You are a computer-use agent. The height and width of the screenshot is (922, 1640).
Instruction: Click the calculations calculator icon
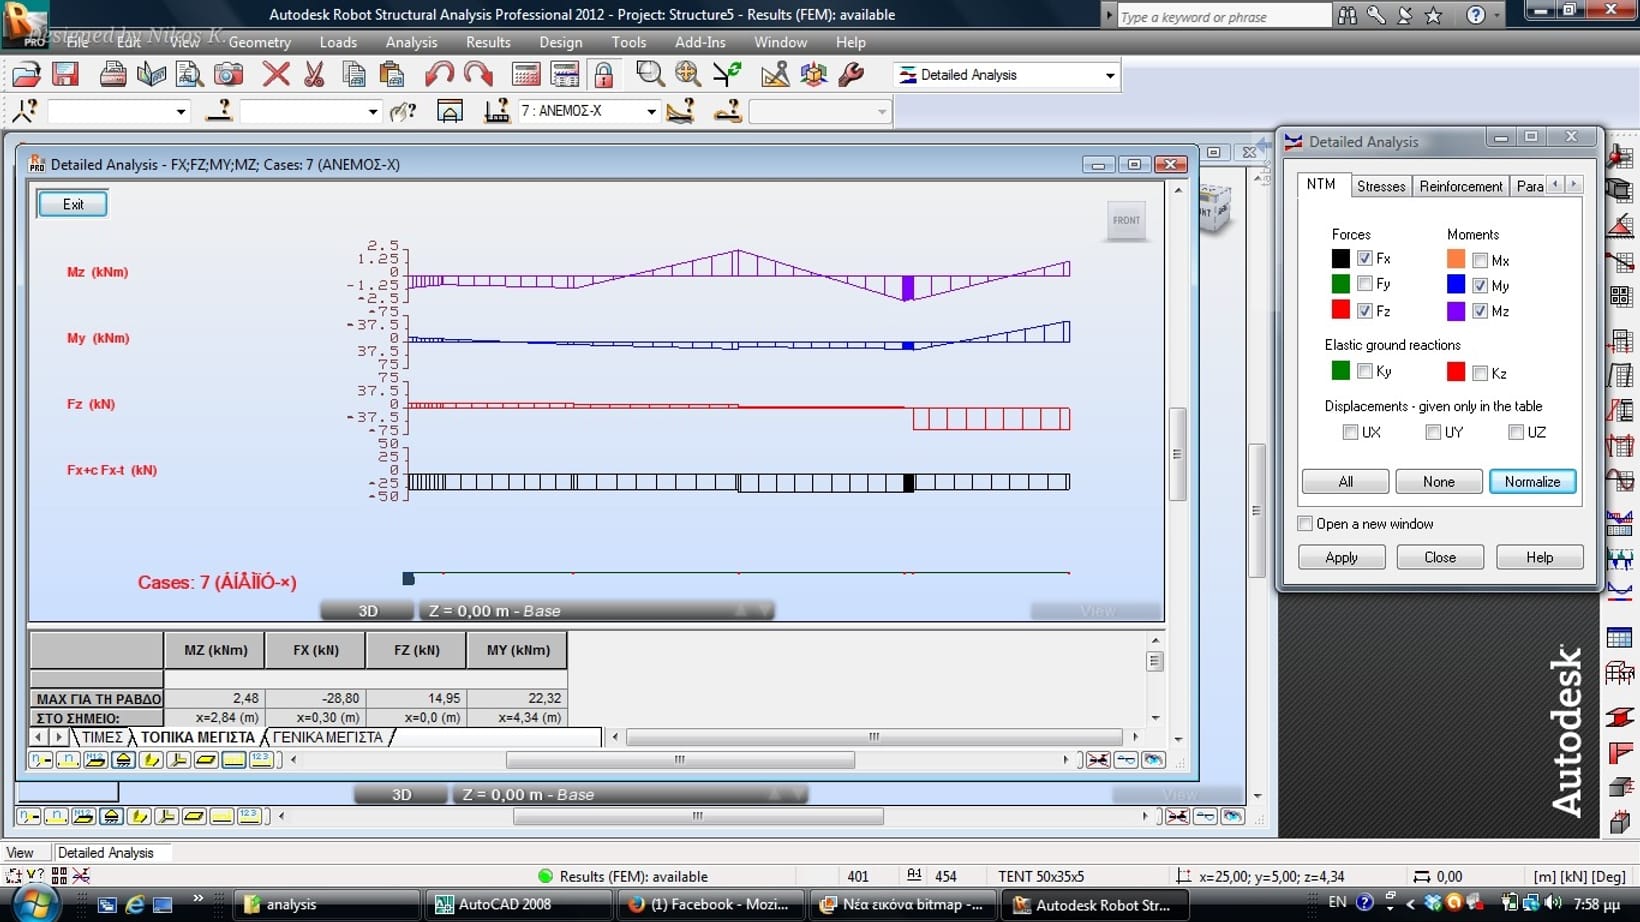[526, 75]
